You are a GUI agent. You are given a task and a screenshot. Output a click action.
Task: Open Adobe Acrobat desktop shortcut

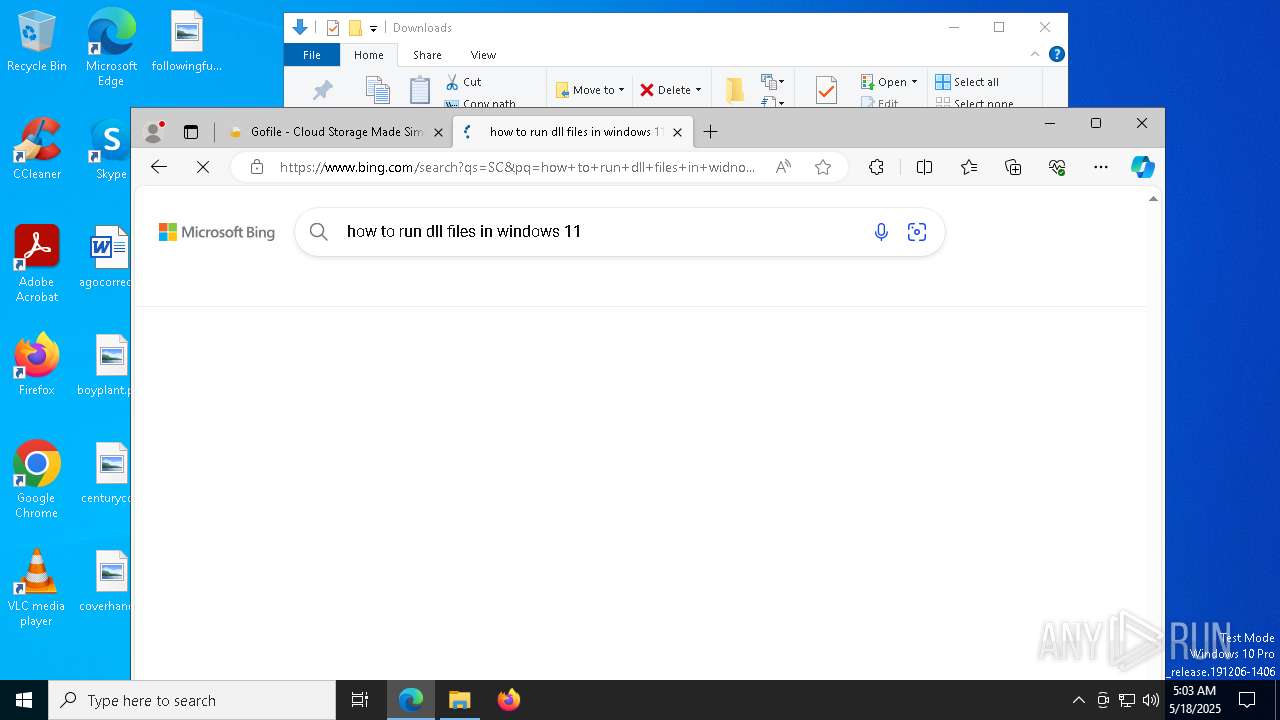[x=37, y=264]
